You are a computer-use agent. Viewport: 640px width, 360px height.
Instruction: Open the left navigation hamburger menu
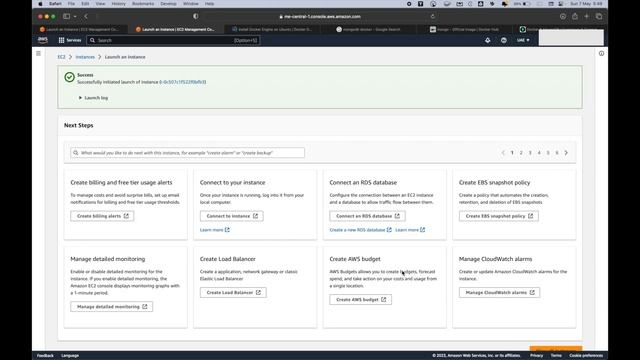click(x=38, y=53)
